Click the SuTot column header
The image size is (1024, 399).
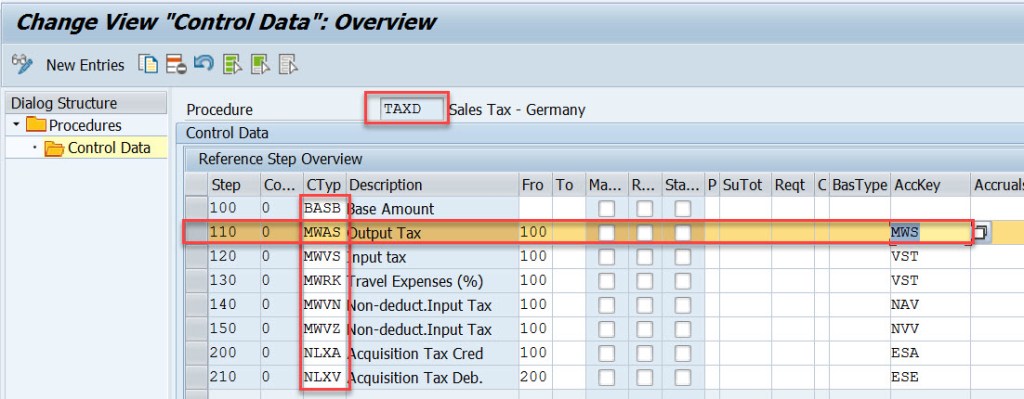(745, 185)
